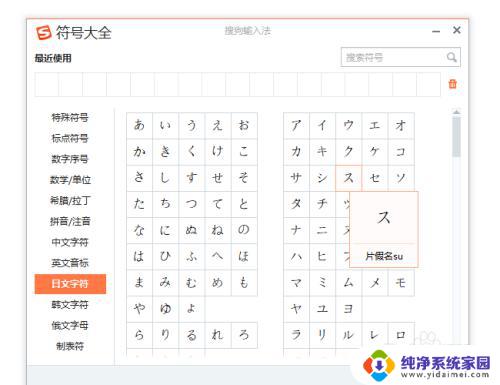Insert hiragana た
This screenshot has height=385, width=500.
[x=140, y=204]
